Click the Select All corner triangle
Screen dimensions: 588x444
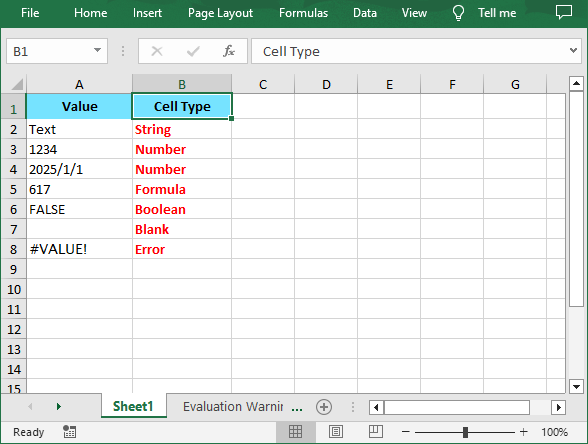point(17,84)
